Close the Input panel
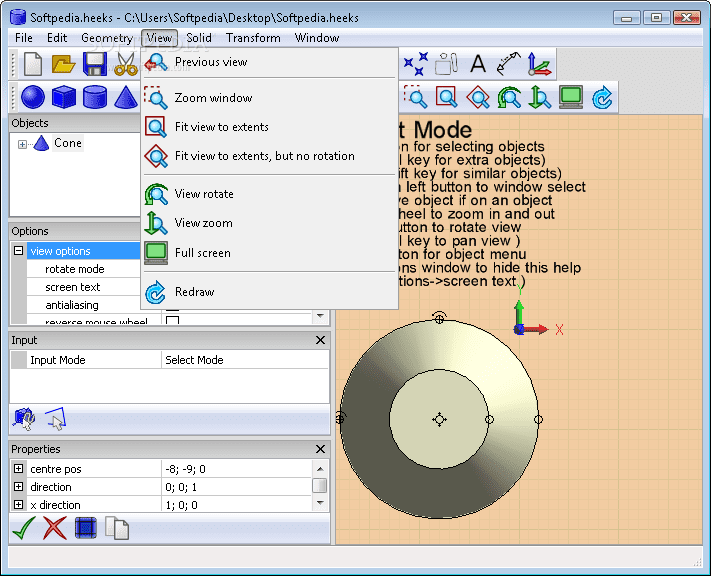Image resolution: width=711 pixels, height=576 pixels. pyautogui.click(x=320, y=340)
